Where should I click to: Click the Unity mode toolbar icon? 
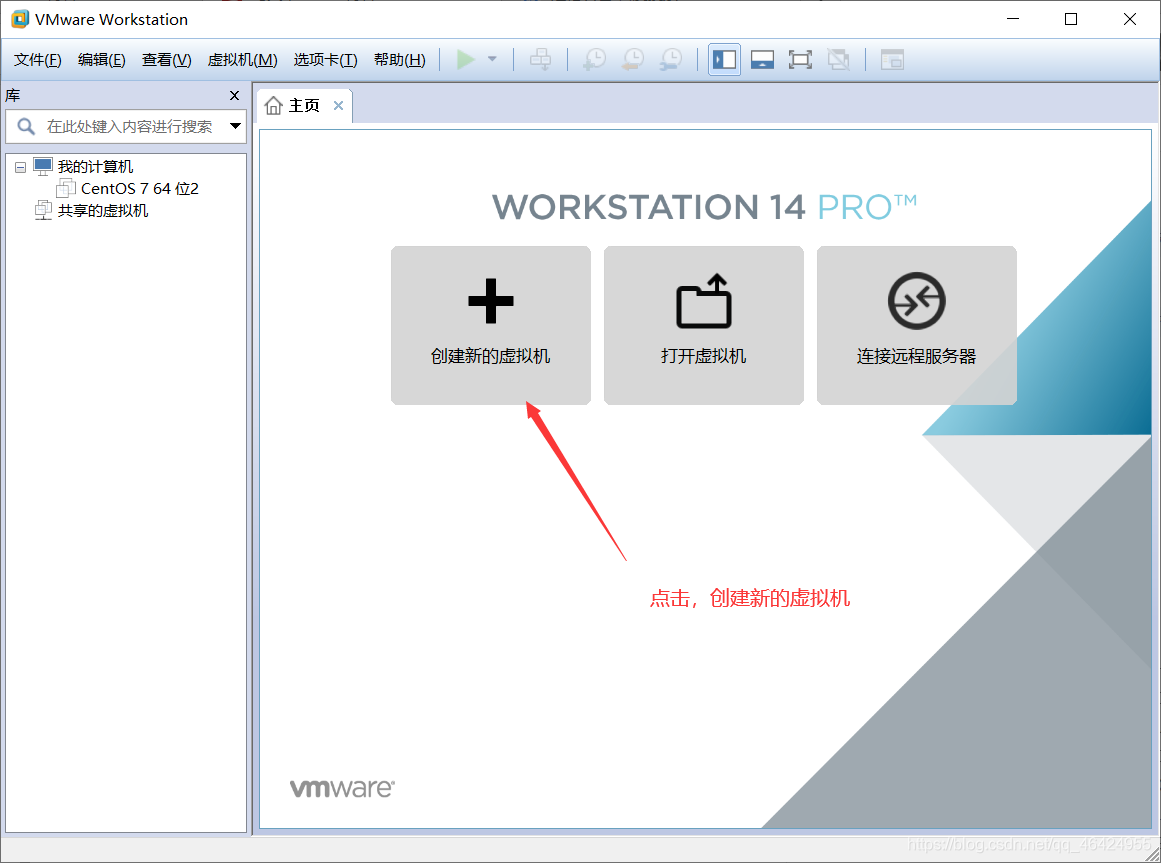(838, 59)
